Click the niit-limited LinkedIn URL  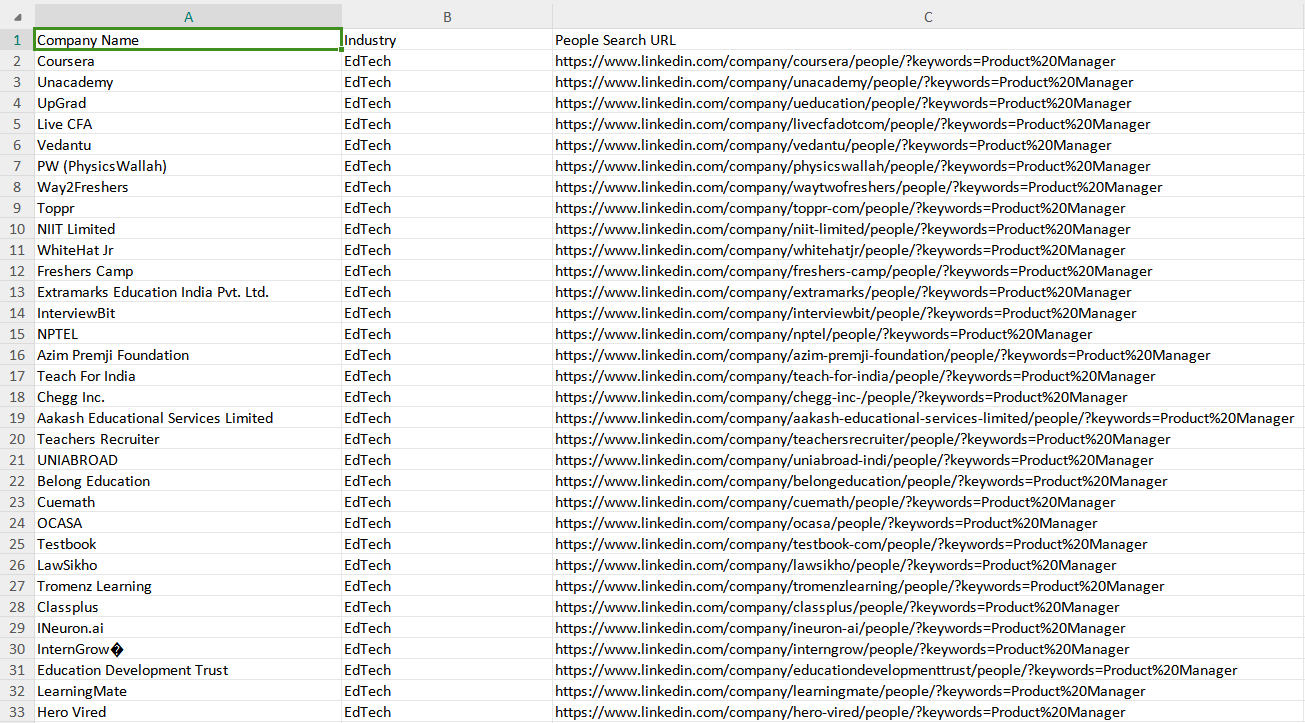843,229
